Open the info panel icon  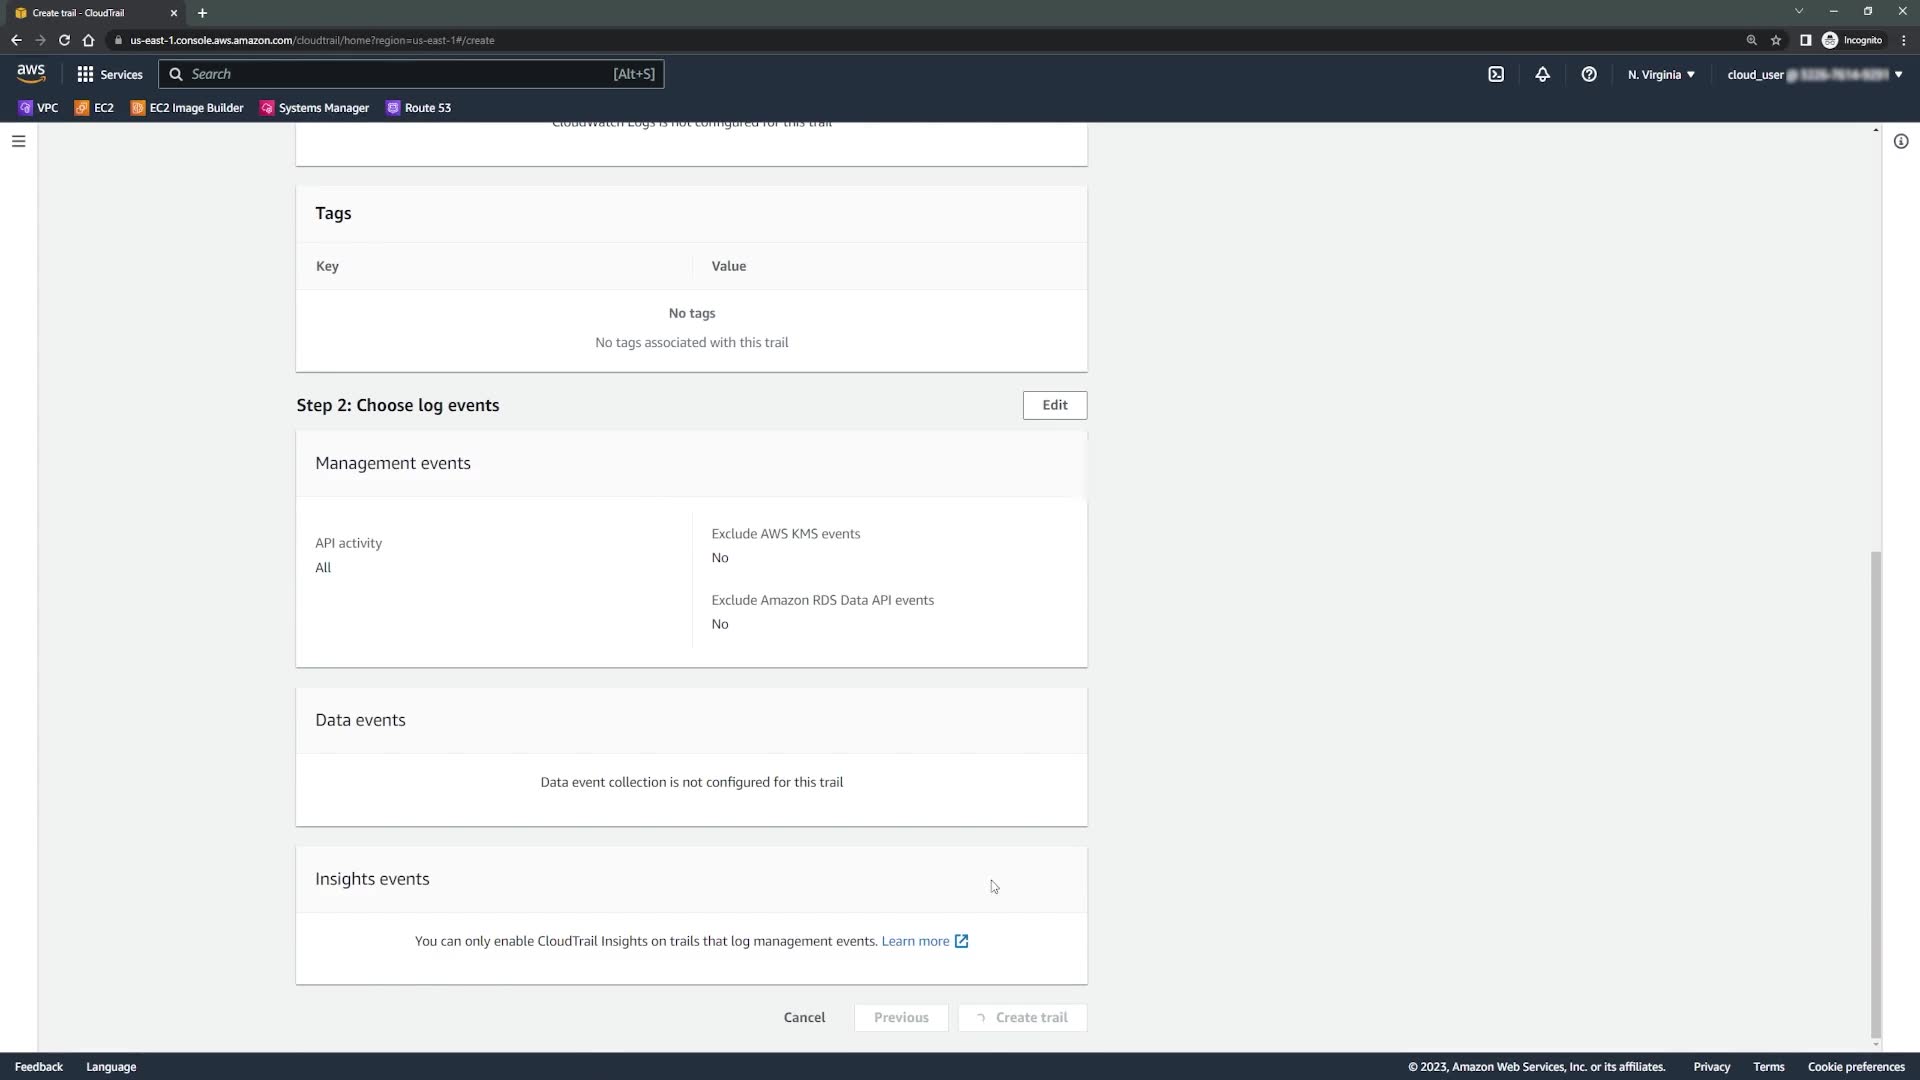pos(1901,141)
